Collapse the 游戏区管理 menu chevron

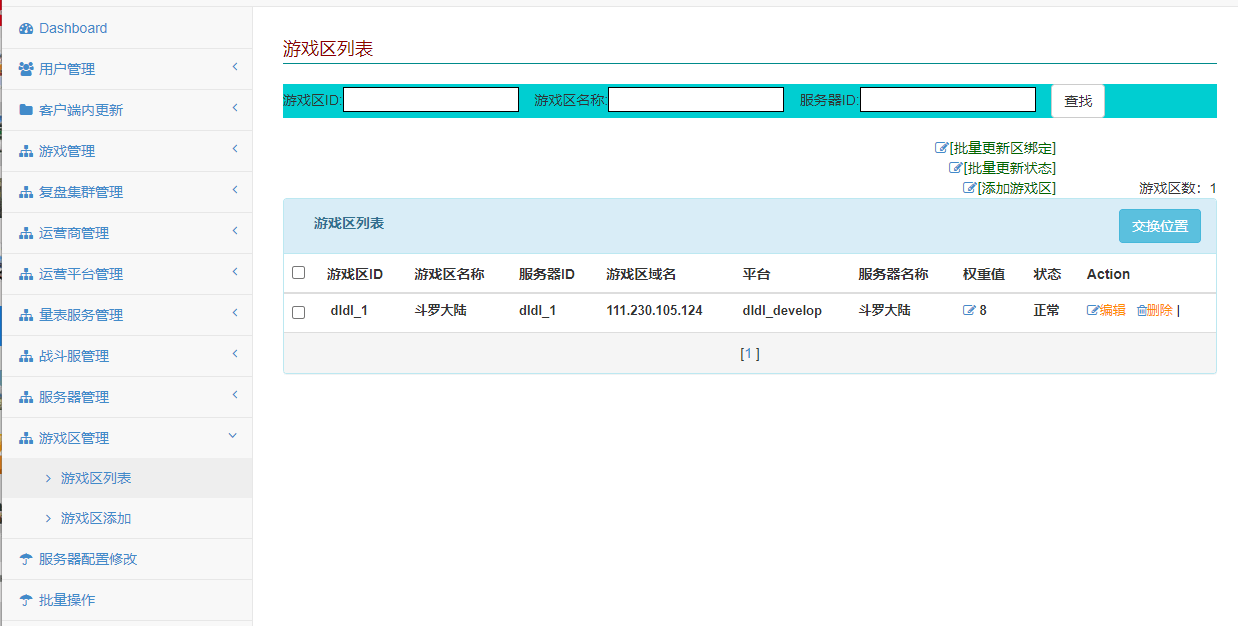click(233, 436)
